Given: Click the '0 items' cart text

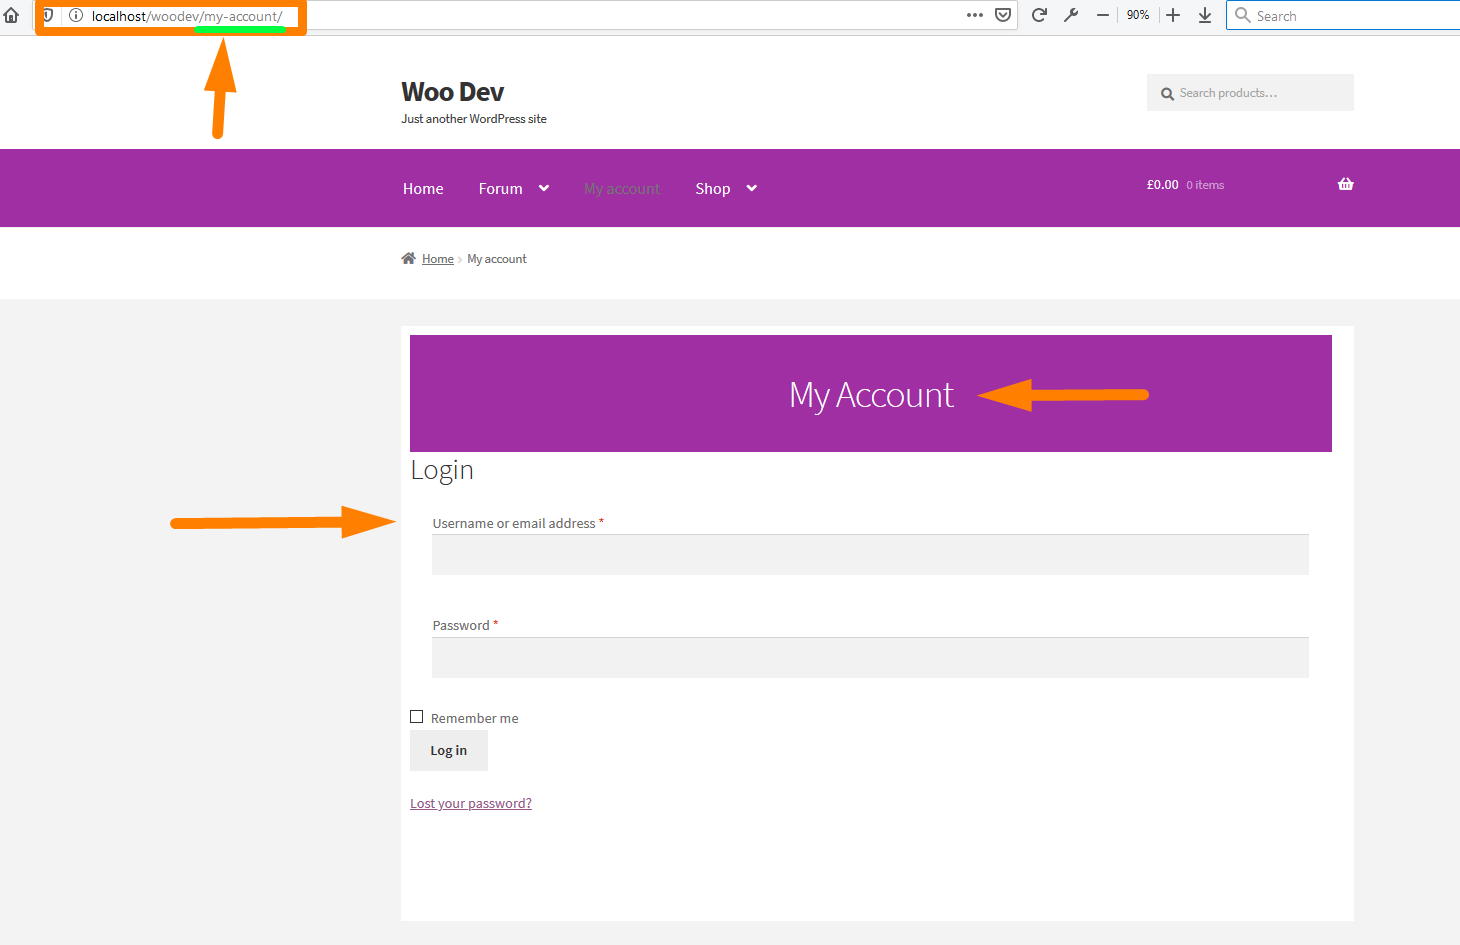Looking at the screenshot, I should point(1205,185).
